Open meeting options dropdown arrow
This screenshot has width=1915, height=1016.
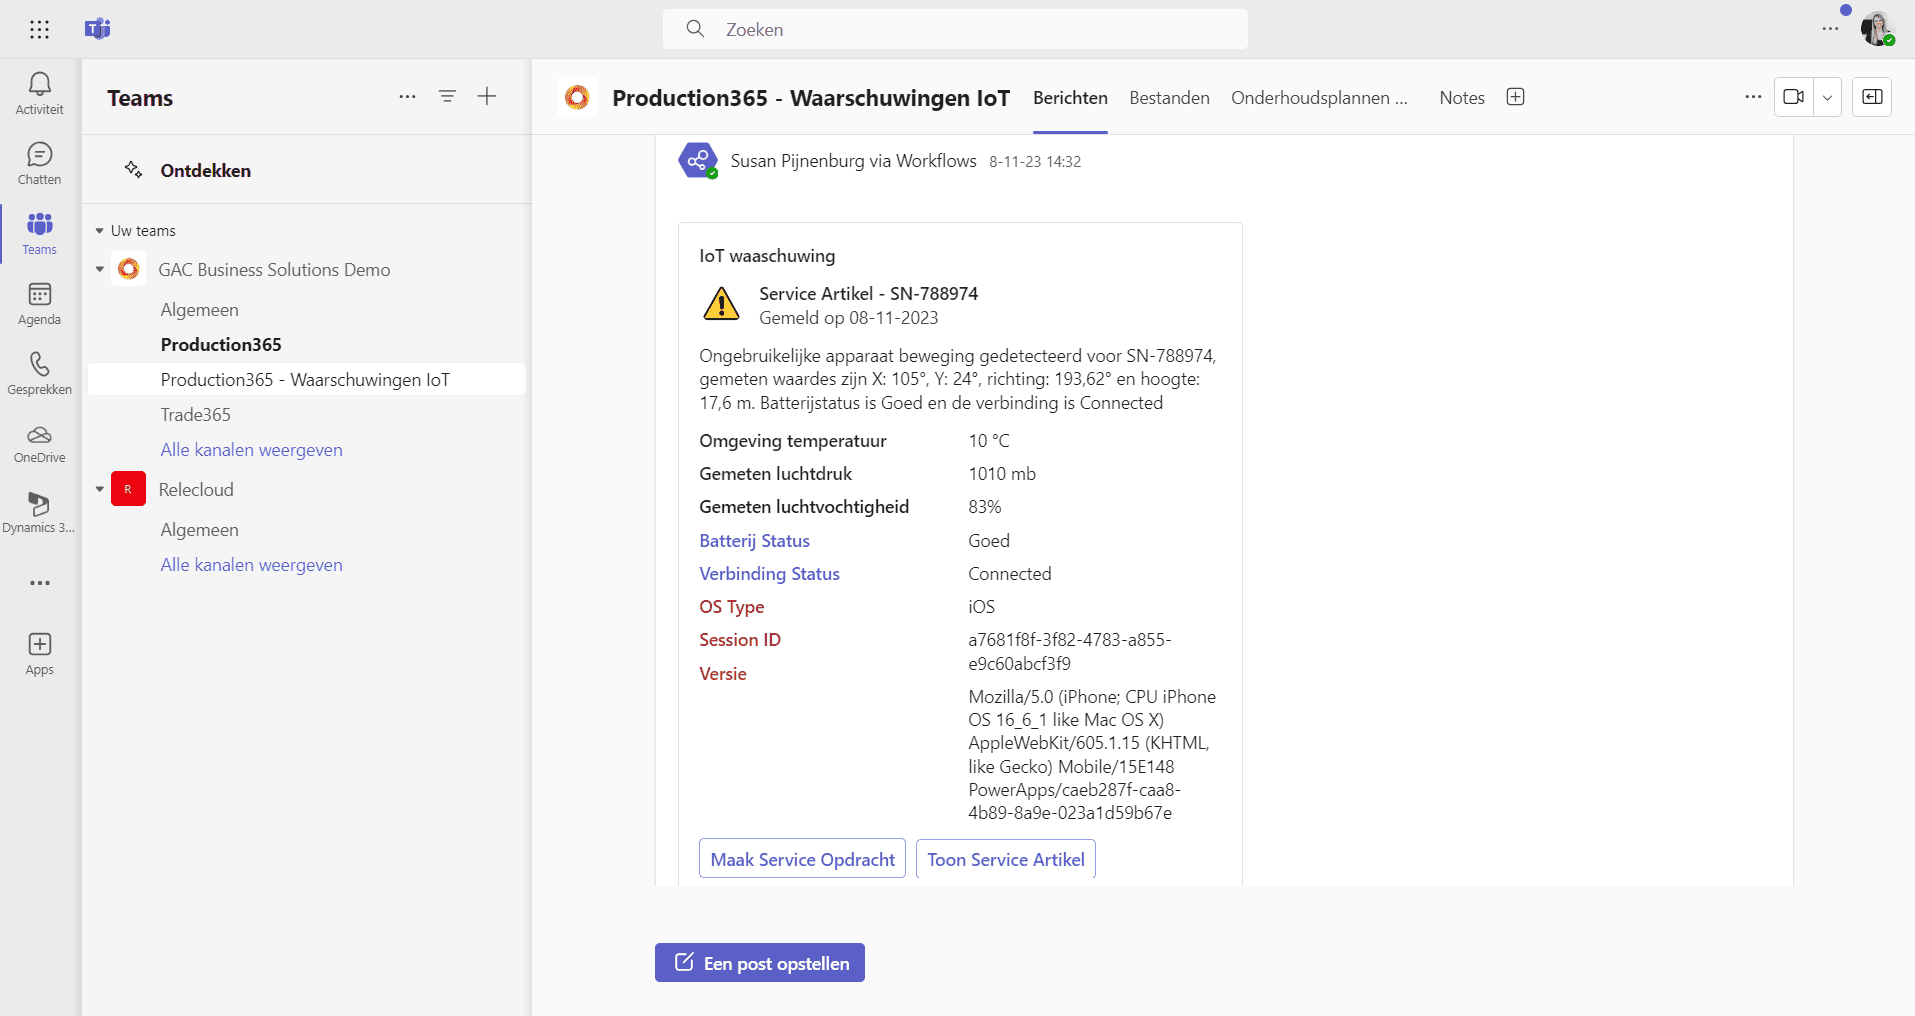click(x=1827, y=97)
